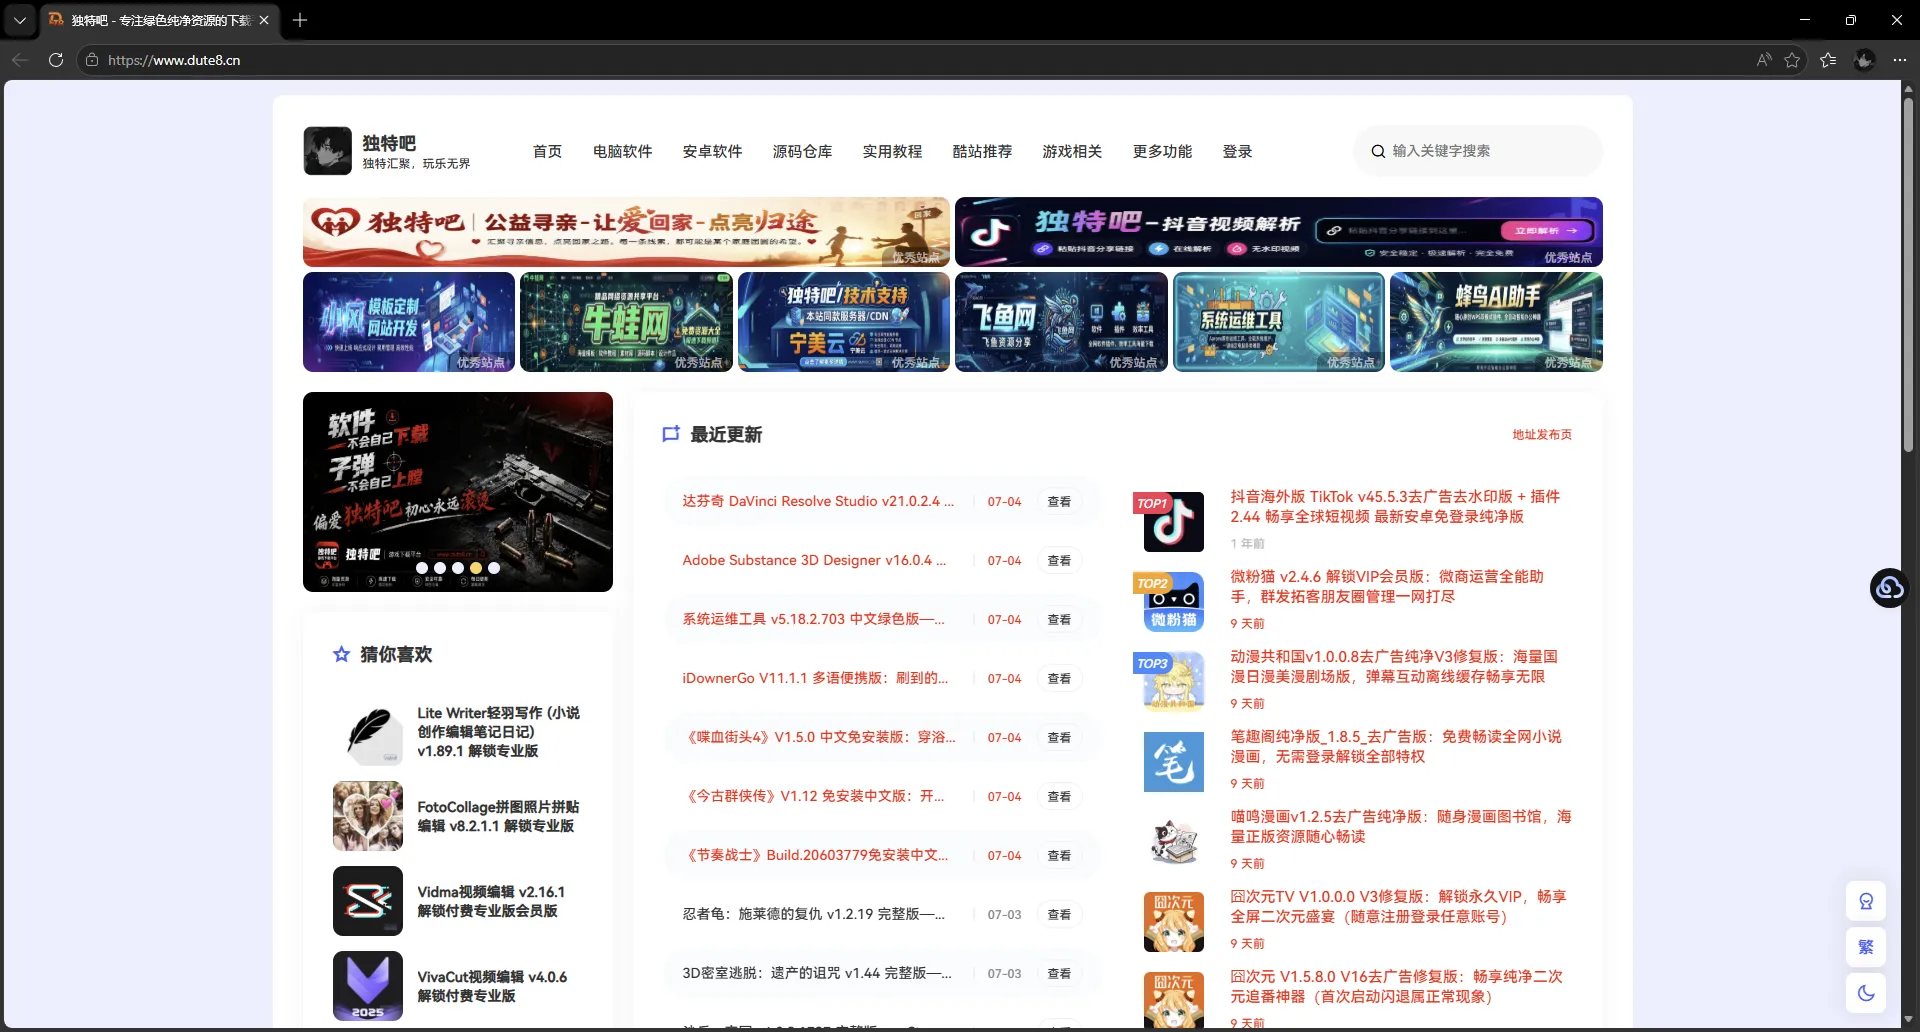Open 游戏相关 navigation menu
The width and height of the screenshot is (1920, 1032).
click(x=1072, y=151)
